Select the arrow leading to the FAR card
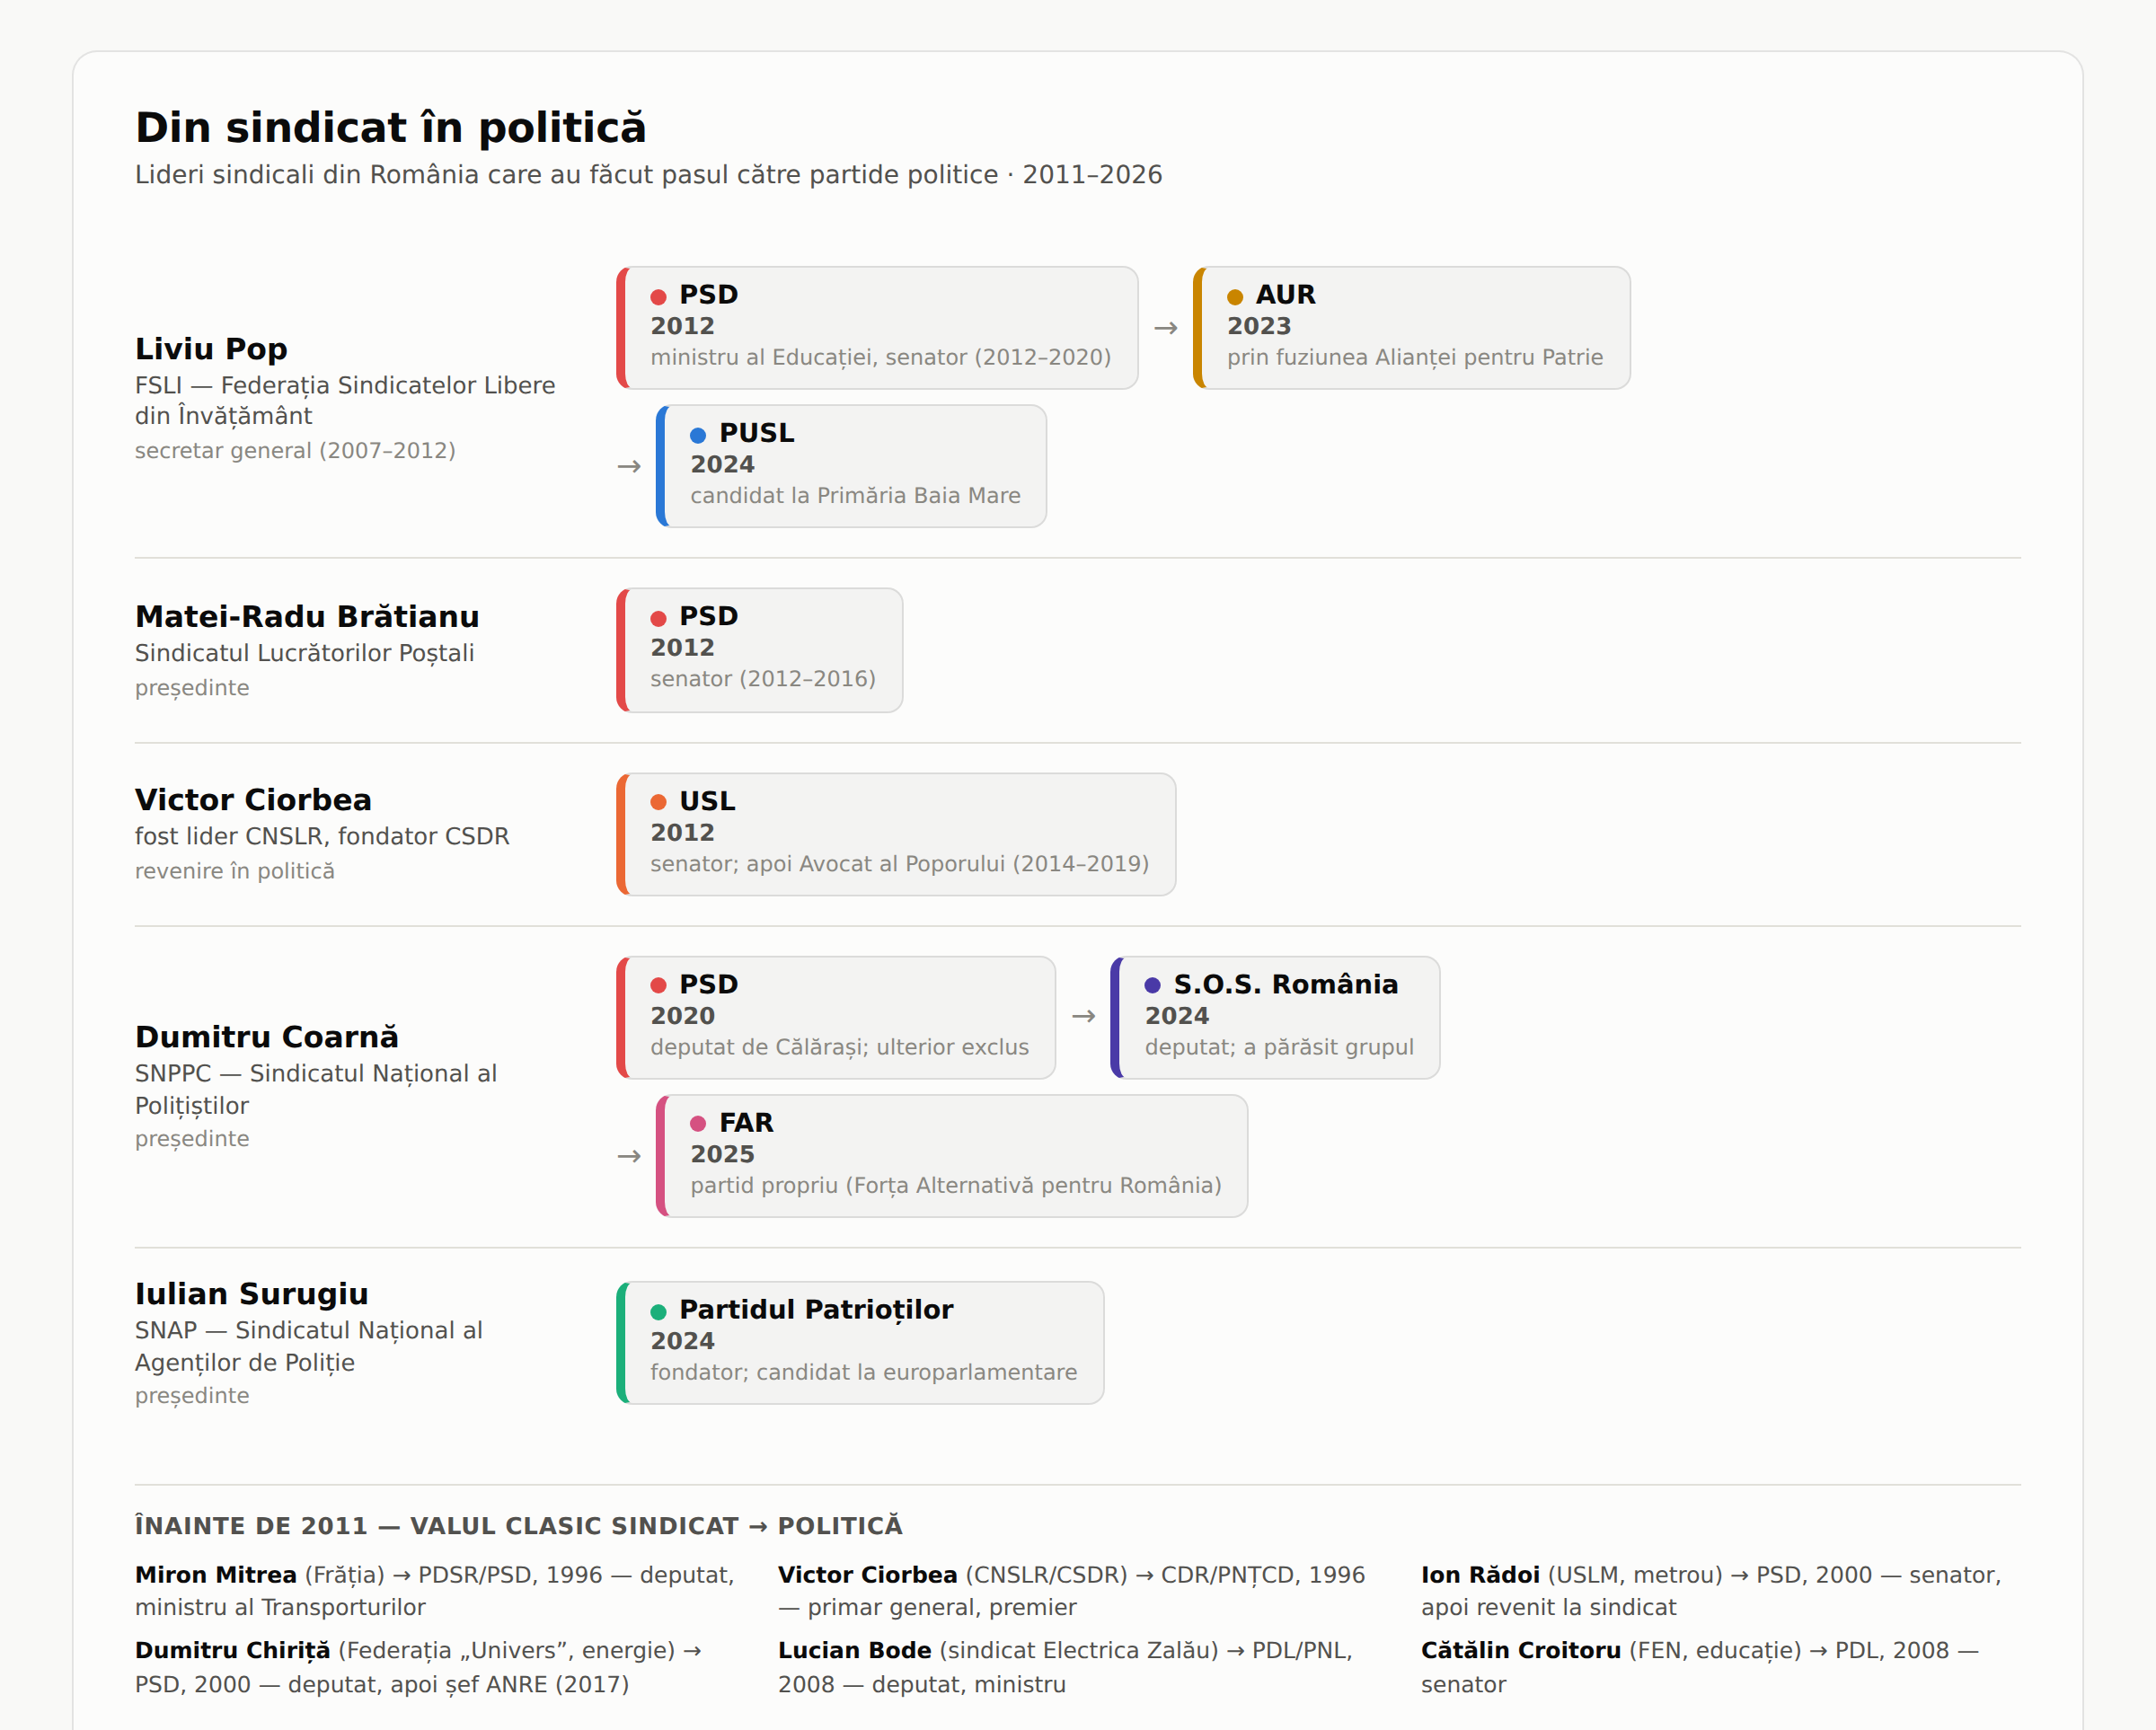The height and width of the screenshot is (1730, 2156). (629, 1156)
